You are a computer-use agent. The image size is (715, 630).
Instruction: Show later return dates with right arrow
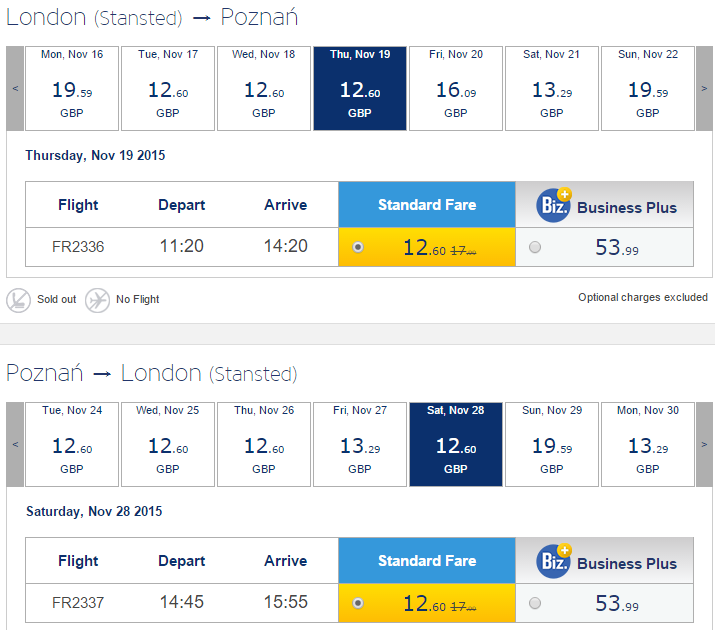705,444
